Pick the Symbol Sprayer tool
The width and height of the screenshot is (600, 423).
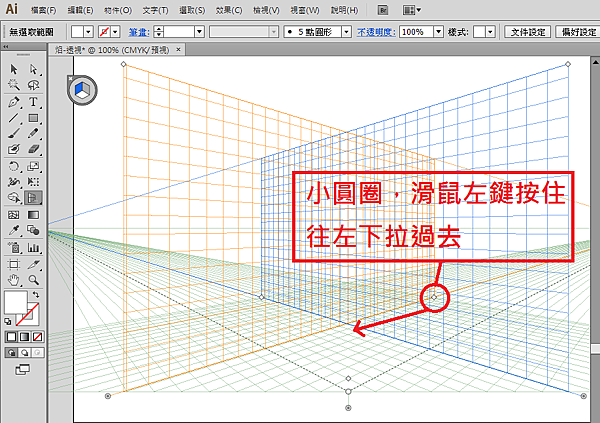coord(14,248)
